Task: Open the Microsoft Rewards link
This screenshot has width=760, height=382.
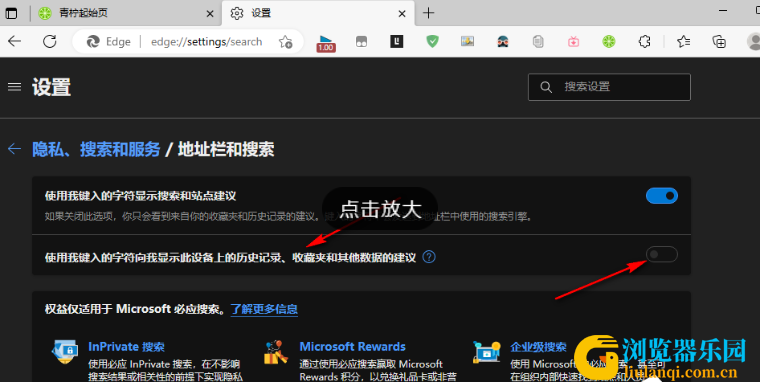Action: [352, 347]
